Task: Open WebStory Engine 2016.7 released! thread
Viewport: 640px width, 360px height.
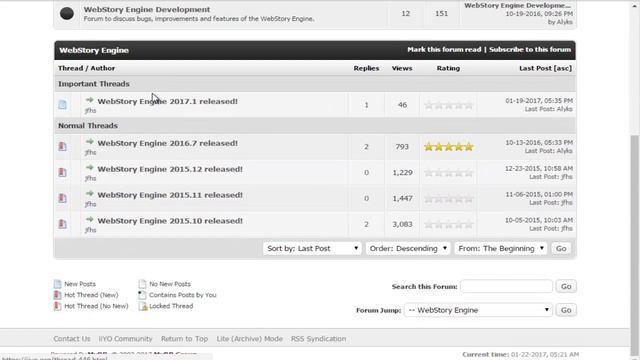Action: [x=167, y=143]
